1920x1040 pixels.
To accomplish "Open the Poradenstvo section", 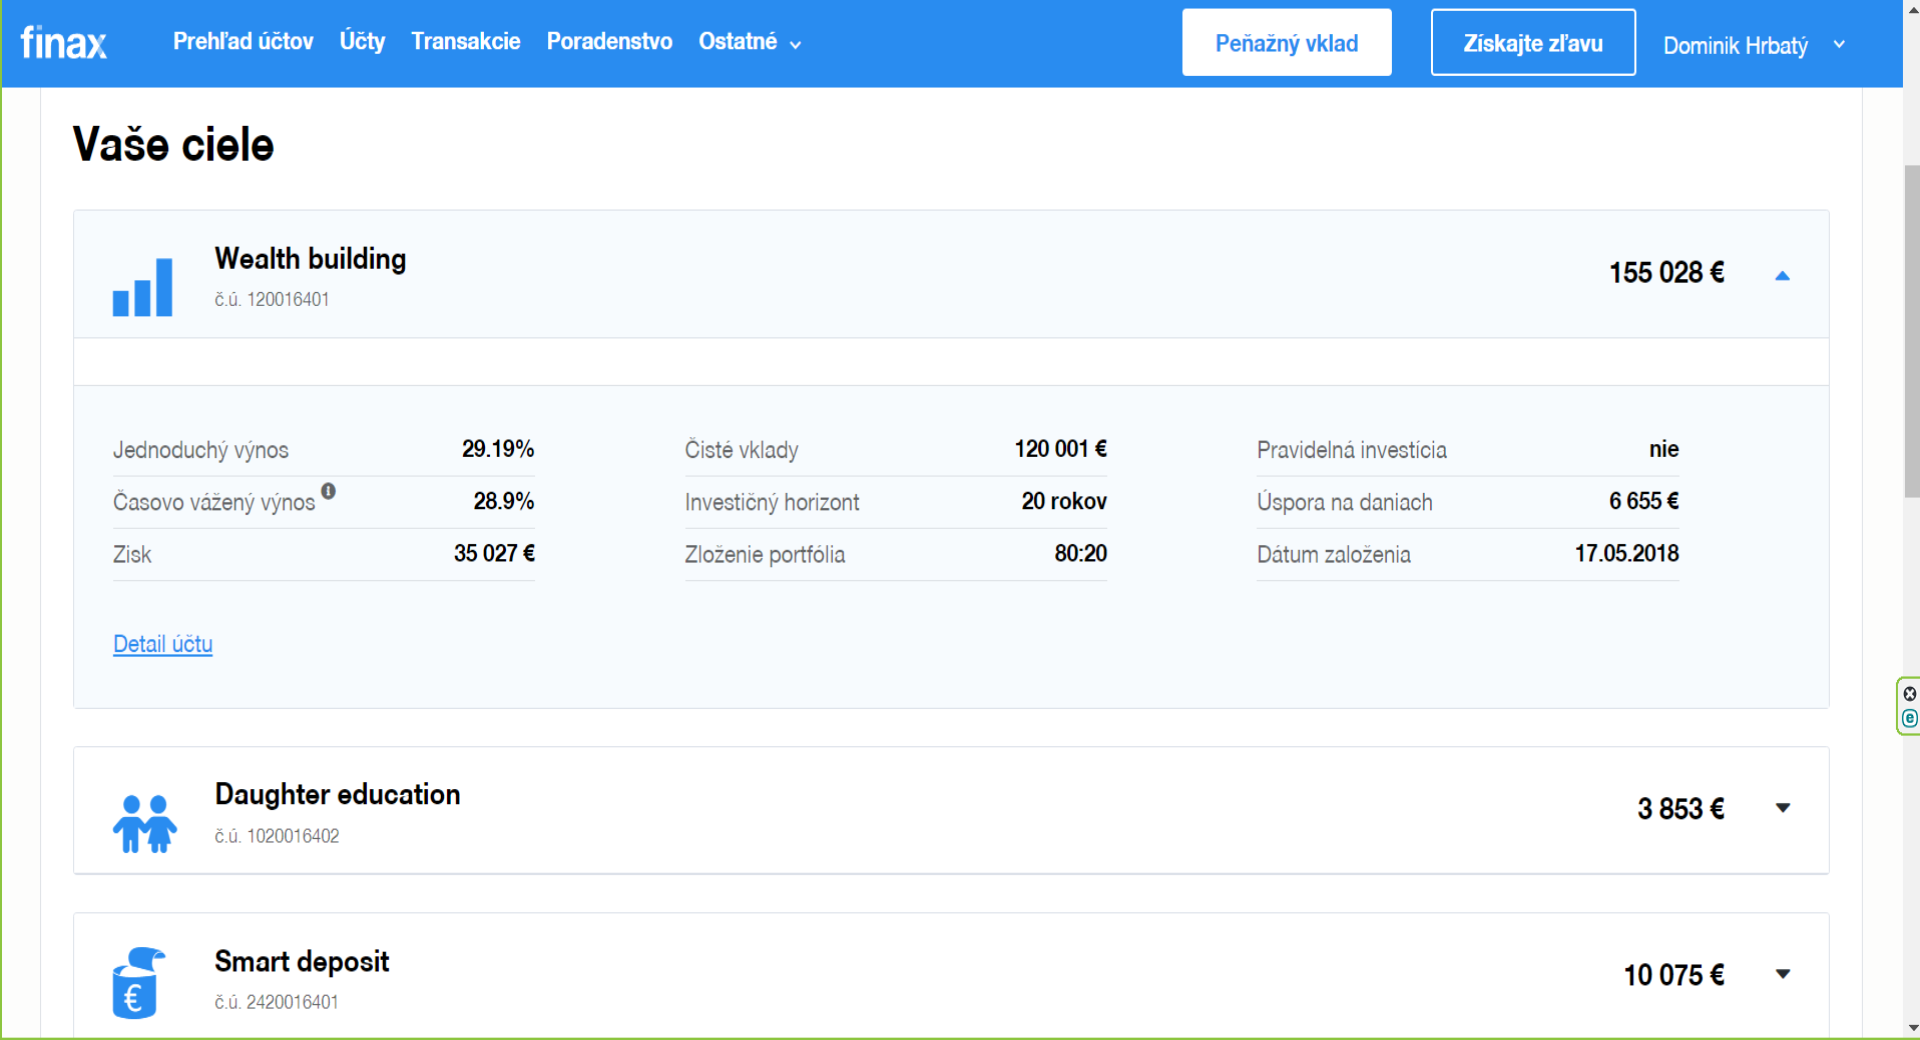I will (609, 42).
